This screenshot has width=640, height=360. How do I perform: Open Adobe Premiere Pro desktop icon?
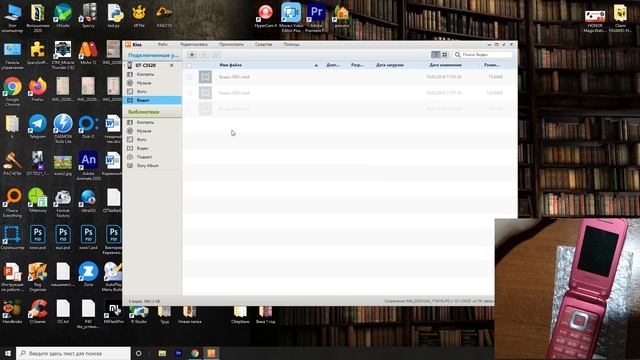(x=316, y=17)
